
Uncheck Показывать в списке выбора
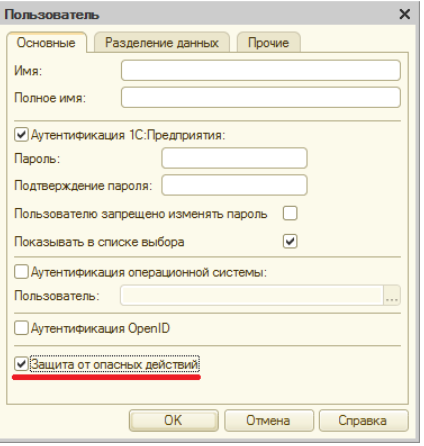tap(290, 241)
